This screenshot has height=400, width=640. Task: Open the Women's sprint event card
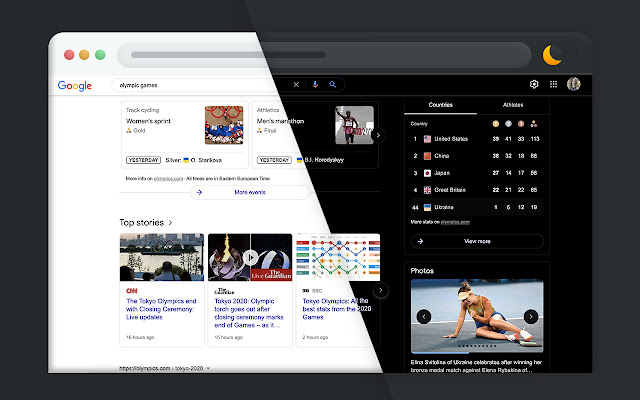coord(184,135)
